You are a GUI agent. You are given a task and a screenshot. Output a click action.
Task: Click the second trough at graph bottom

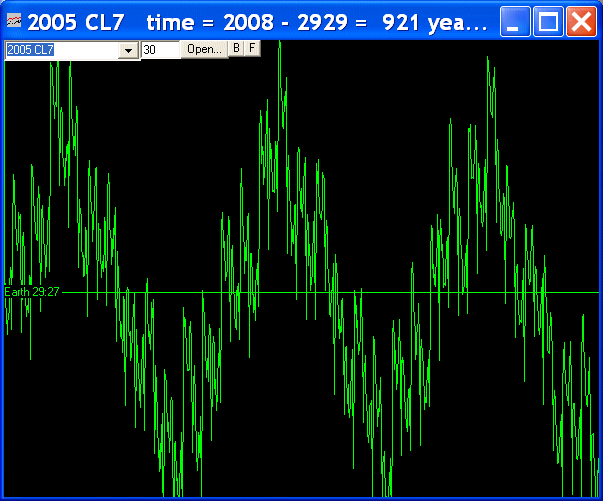(383, 488)
